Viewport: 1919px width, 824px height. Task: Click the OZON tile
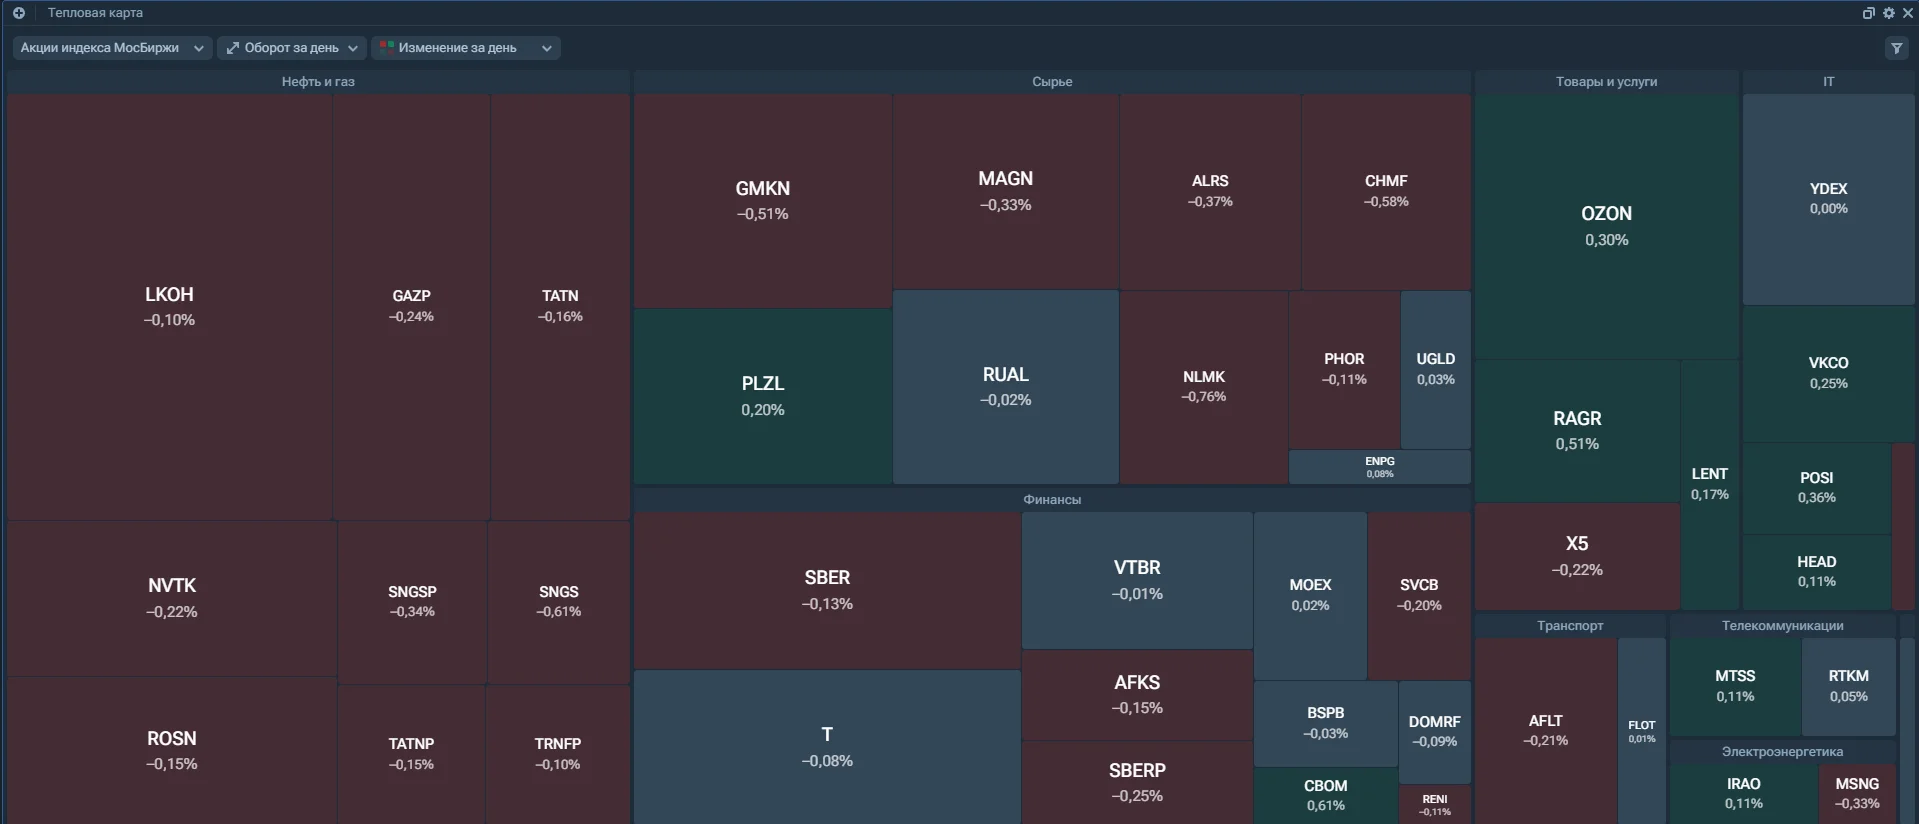coord(1606,227)
